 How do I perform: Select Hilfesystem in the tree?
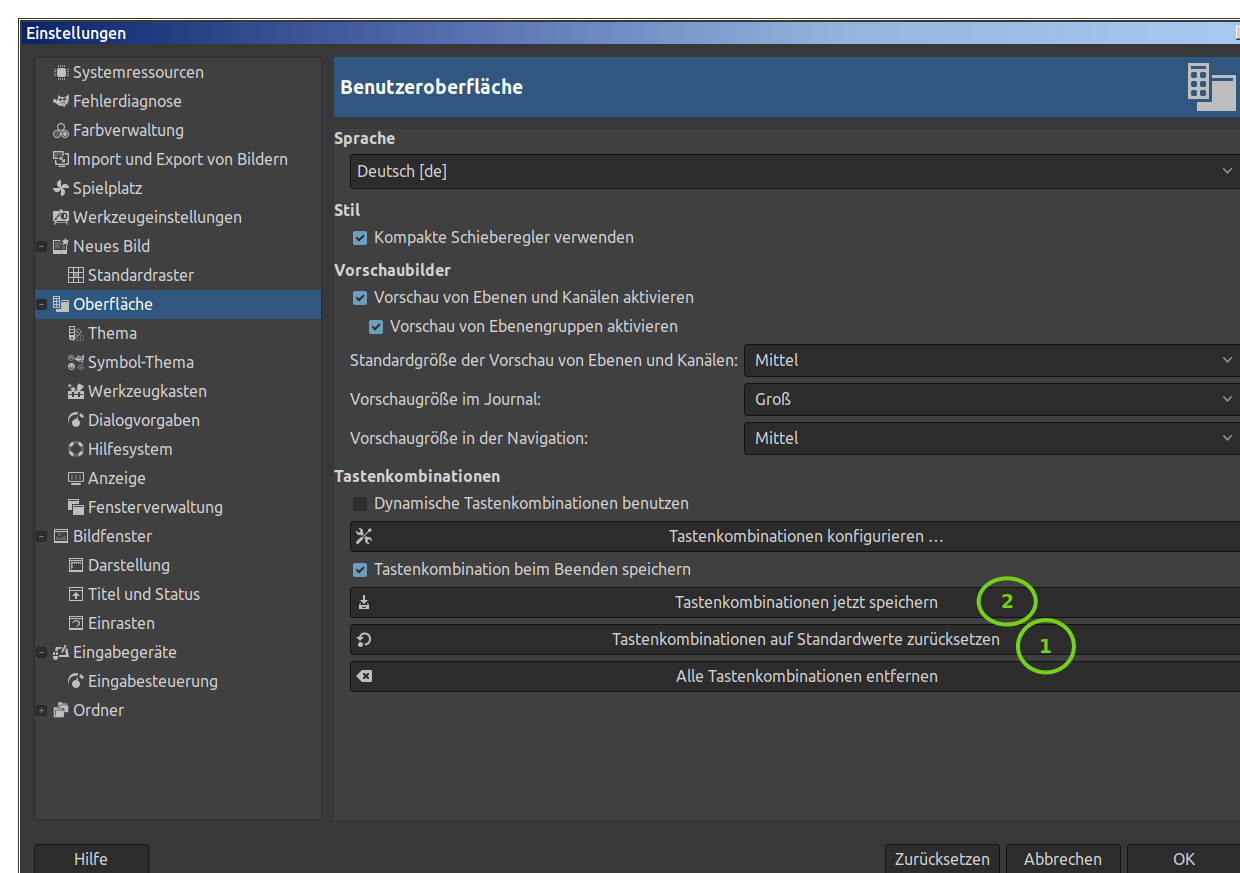point(130,450)
